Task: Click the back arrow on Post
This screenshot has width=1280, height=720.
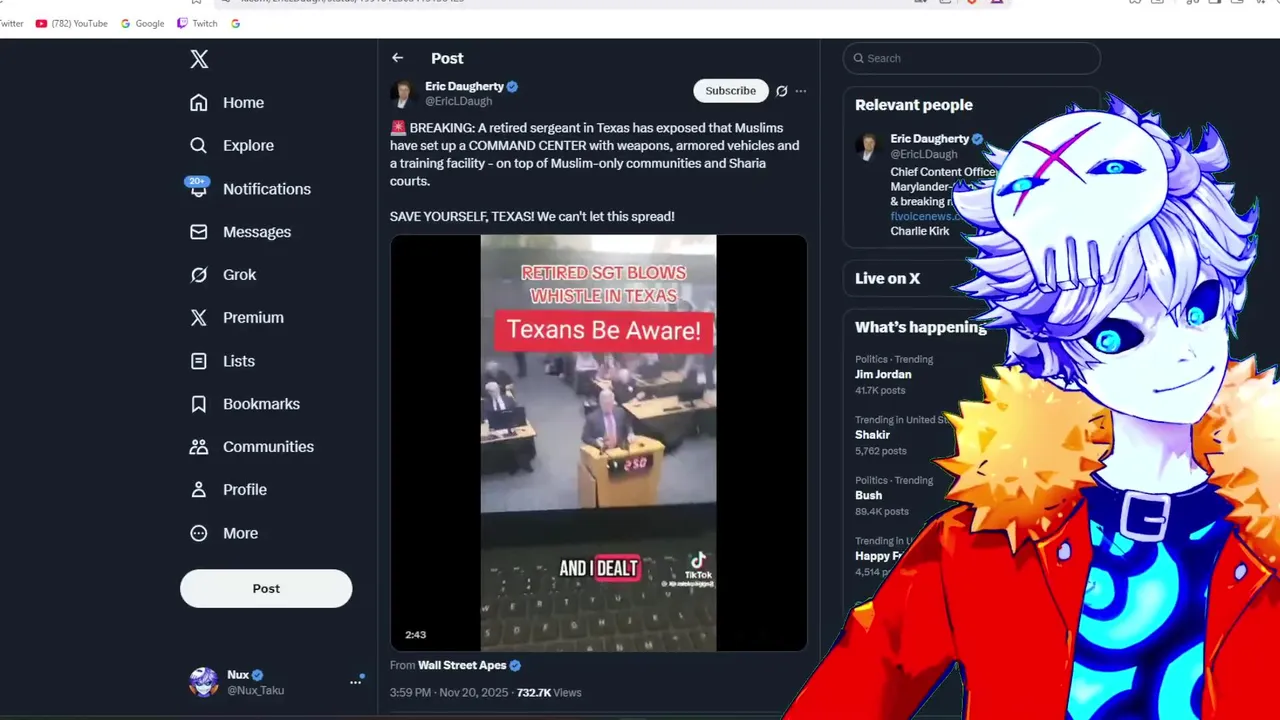Action: point(398,58)
